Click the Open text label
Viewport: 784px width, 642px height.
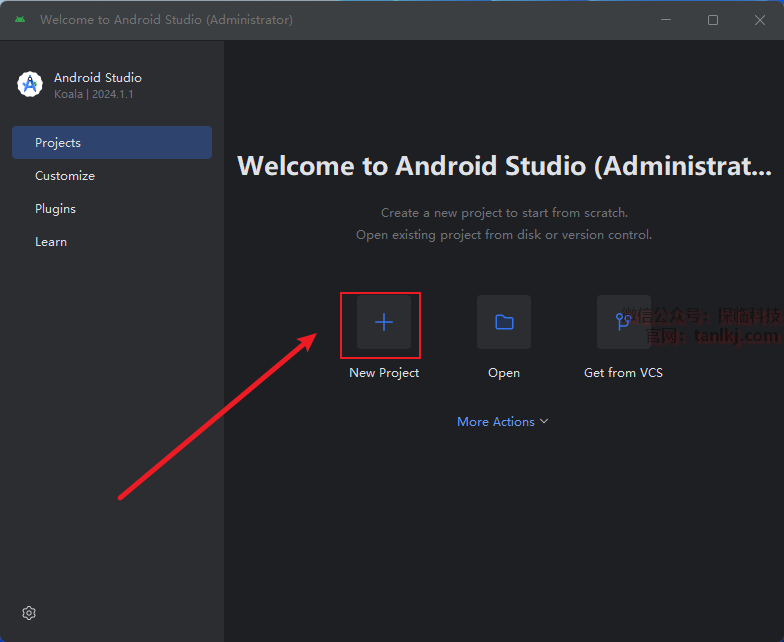(x=504, y=373)
